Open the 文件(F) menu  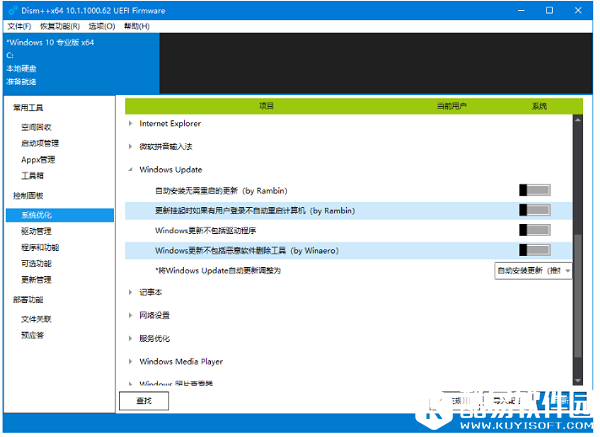click(x=19, y=26)
